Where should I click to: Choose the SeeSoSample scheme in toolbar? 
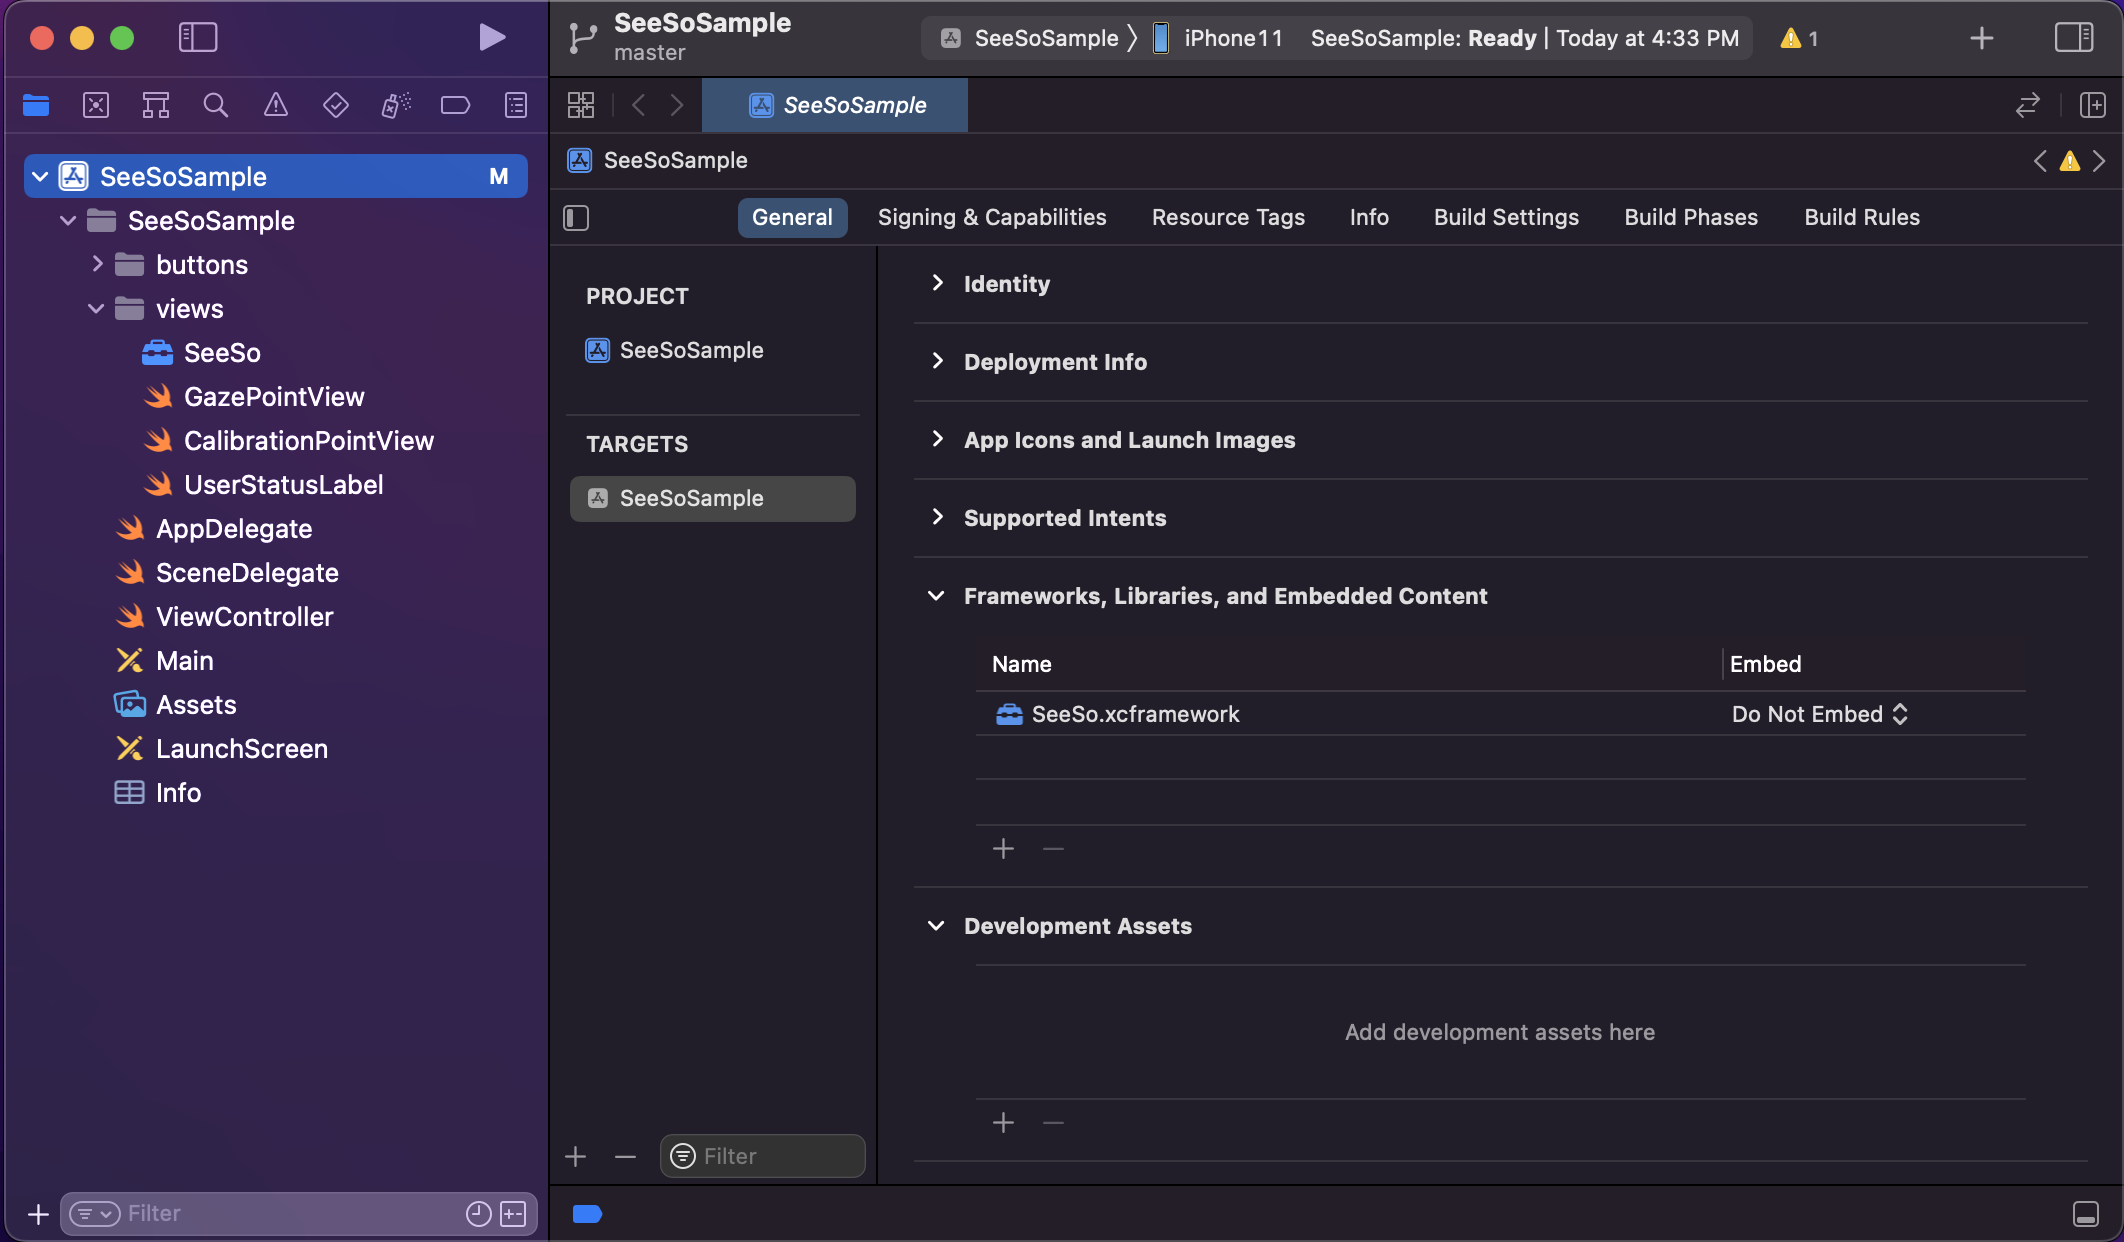1031,38
